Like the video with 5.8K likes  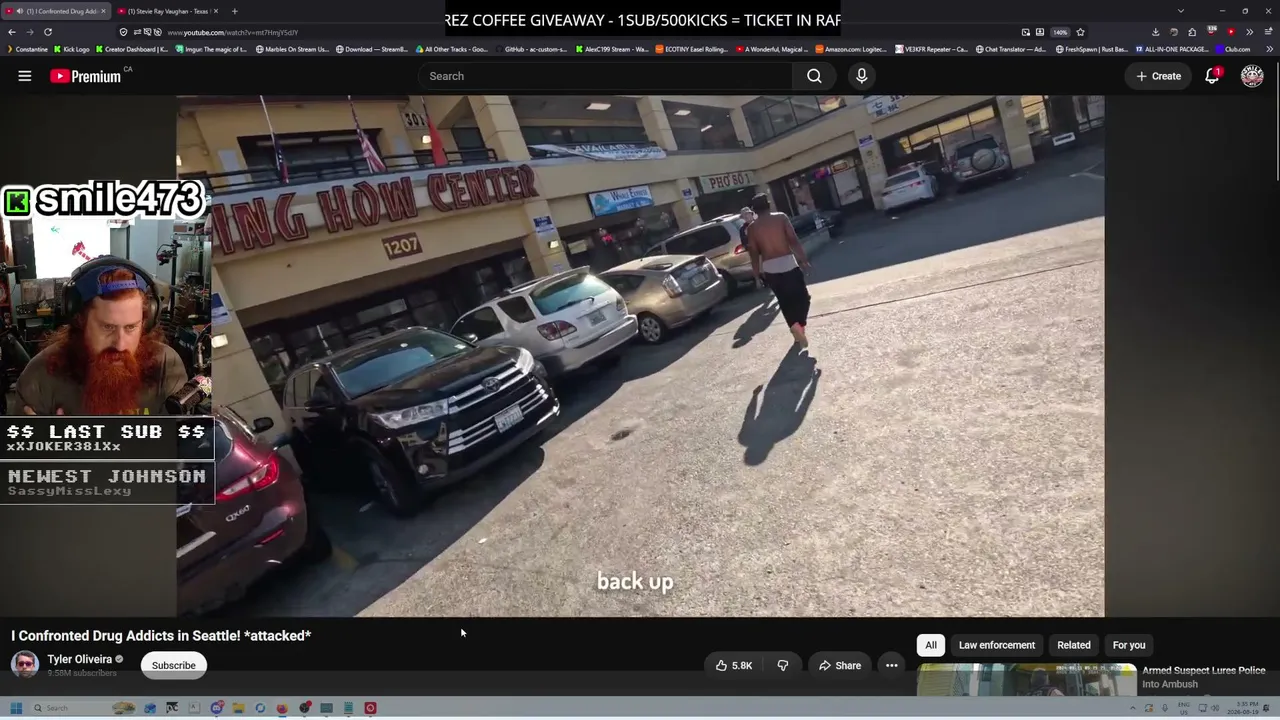(x=733, y=665)
